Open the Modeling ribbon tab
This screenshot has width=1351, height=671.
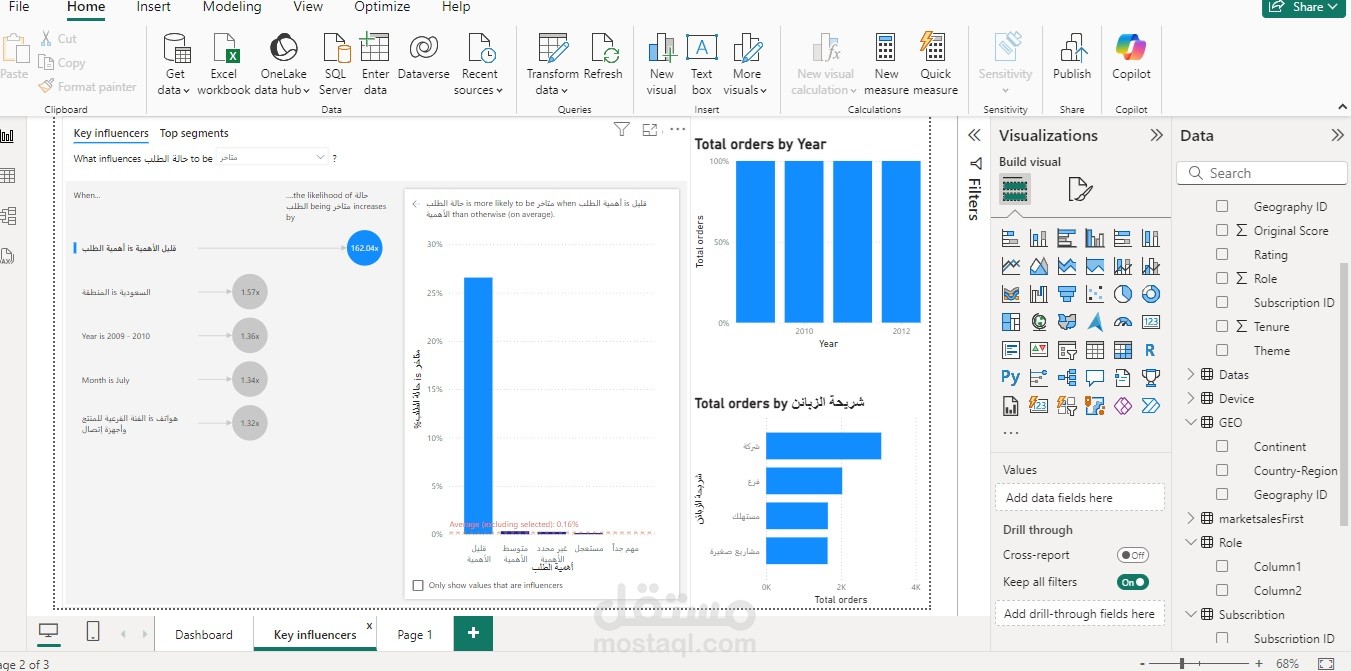point(232,7)
